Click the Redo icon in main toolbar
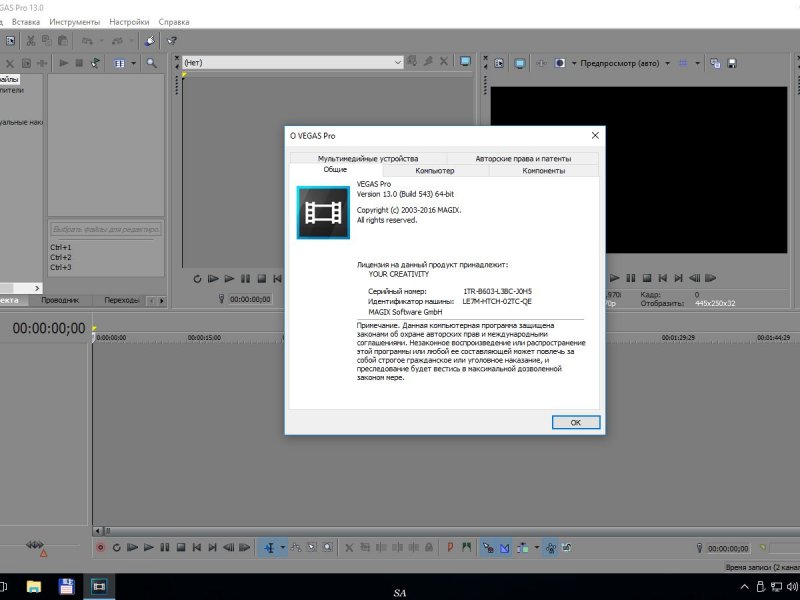This screenshot has width=800, height=600. [117, 40]
